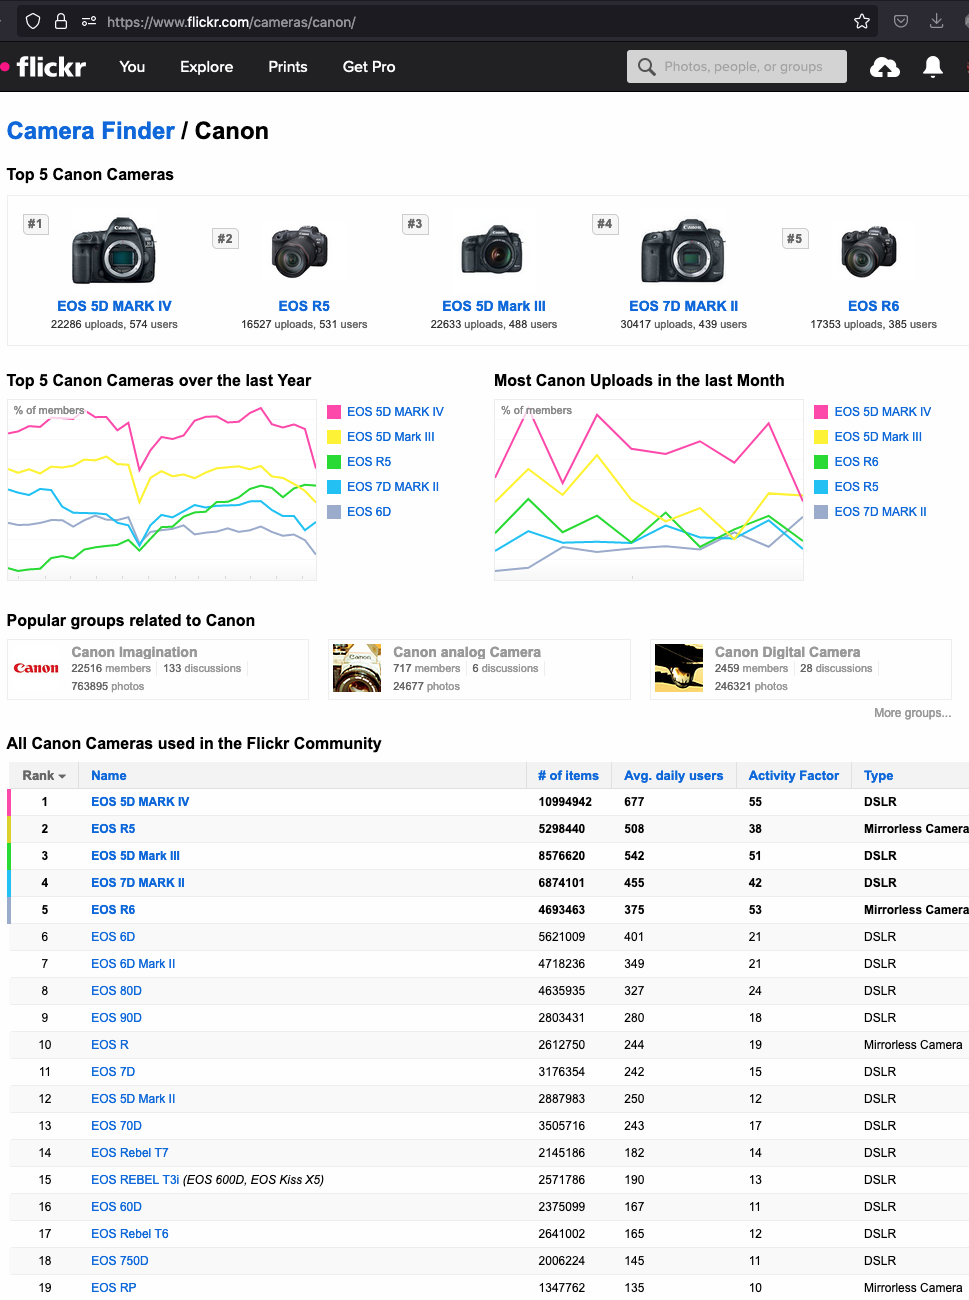Image resolution: width=969 pixels, height=1300 pixels.
Task: Open EOS 90D table link
Action: (x=116, y=1018)
